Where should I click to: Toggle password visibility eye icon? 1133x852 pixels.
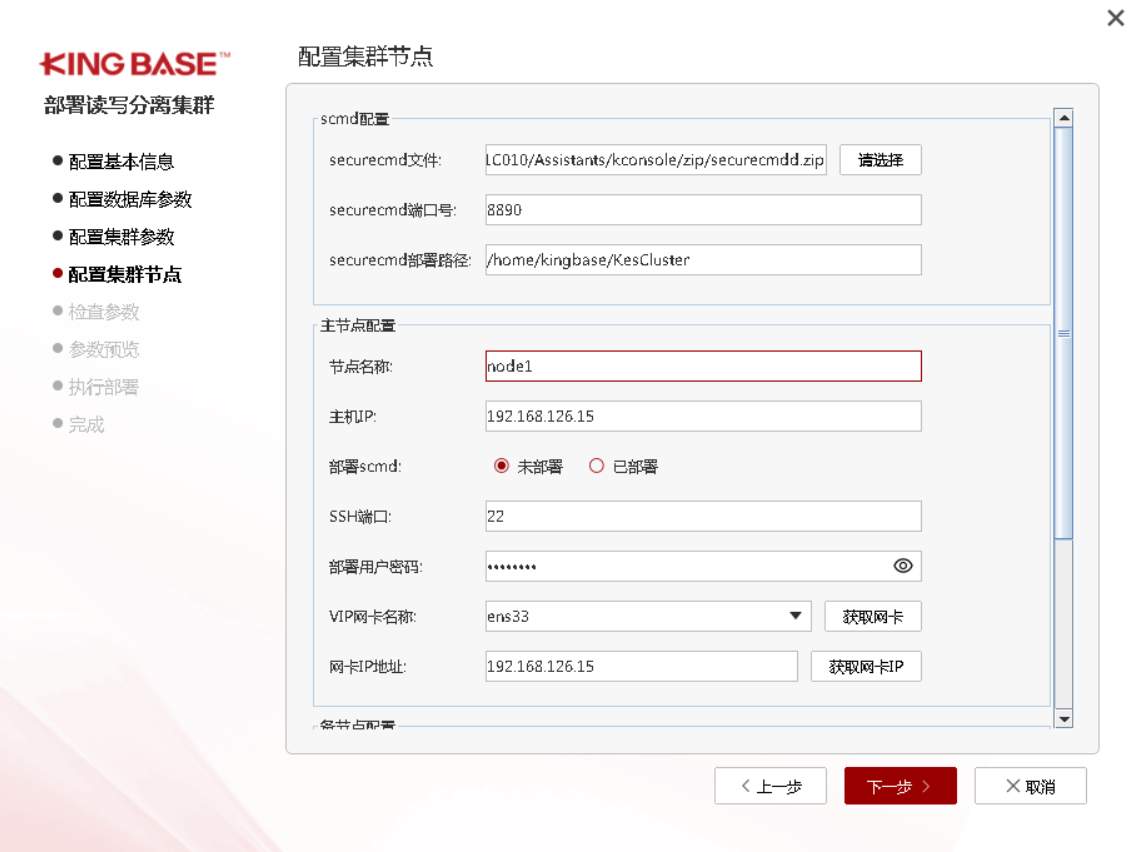(902, 566)
